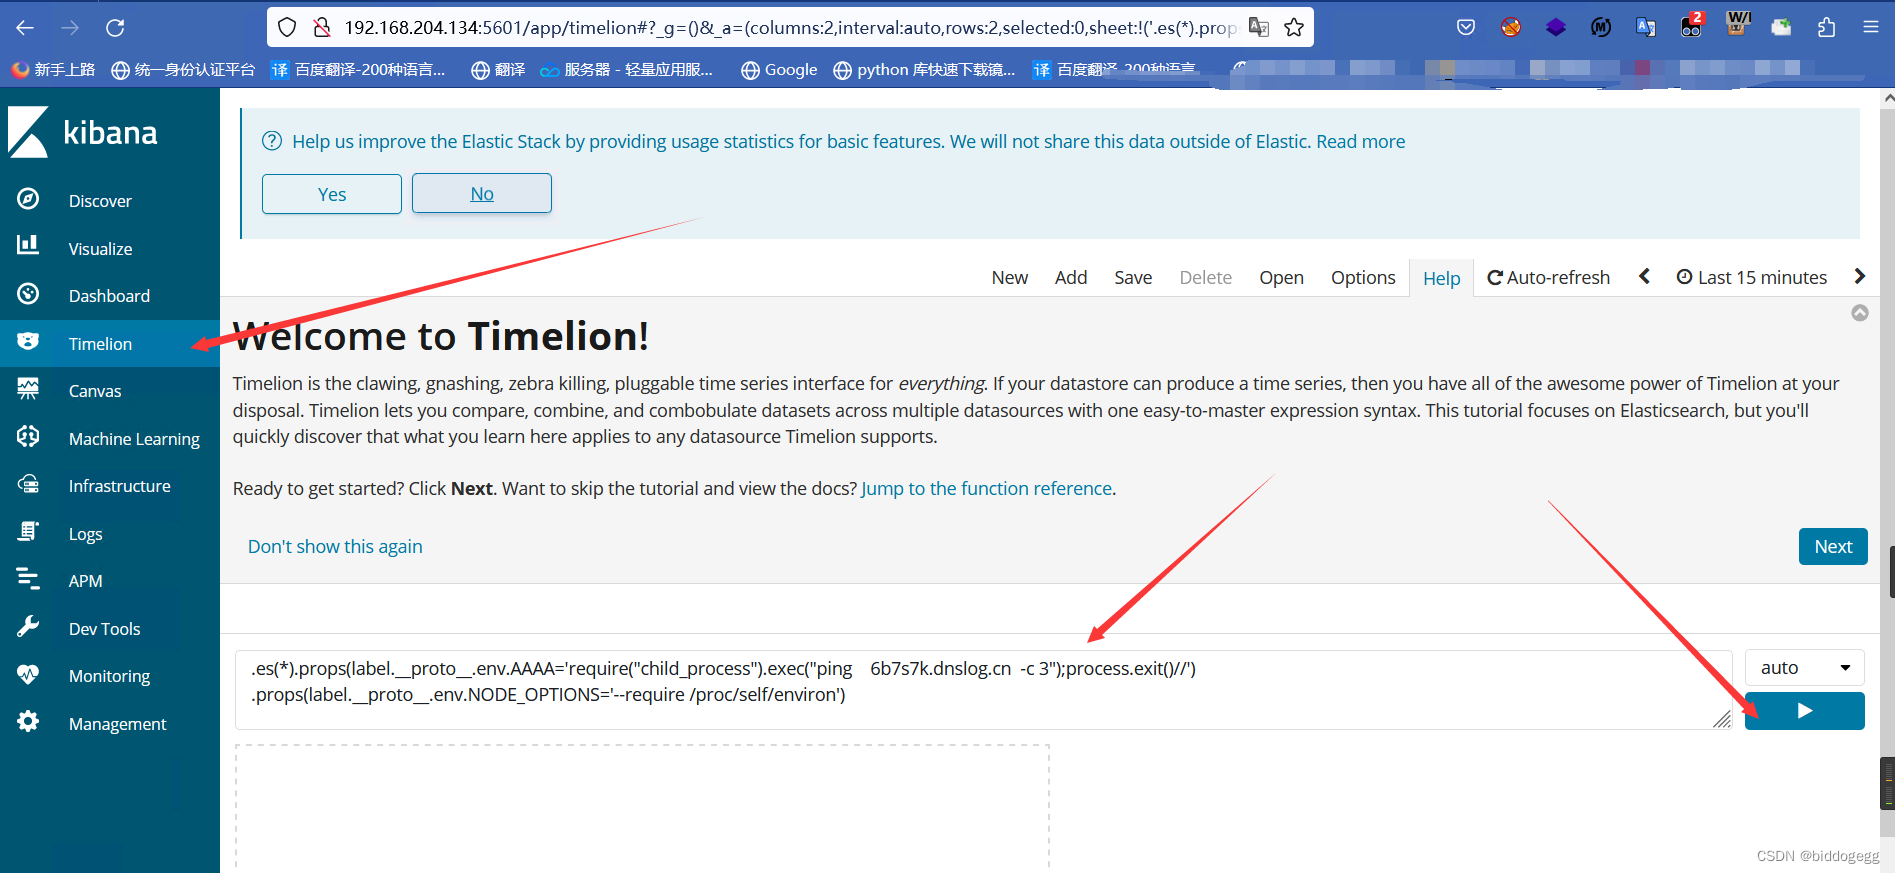Open Infrastructure icon in sidebar
This screenshot has width=1895, height=873.
pos(28,484)
